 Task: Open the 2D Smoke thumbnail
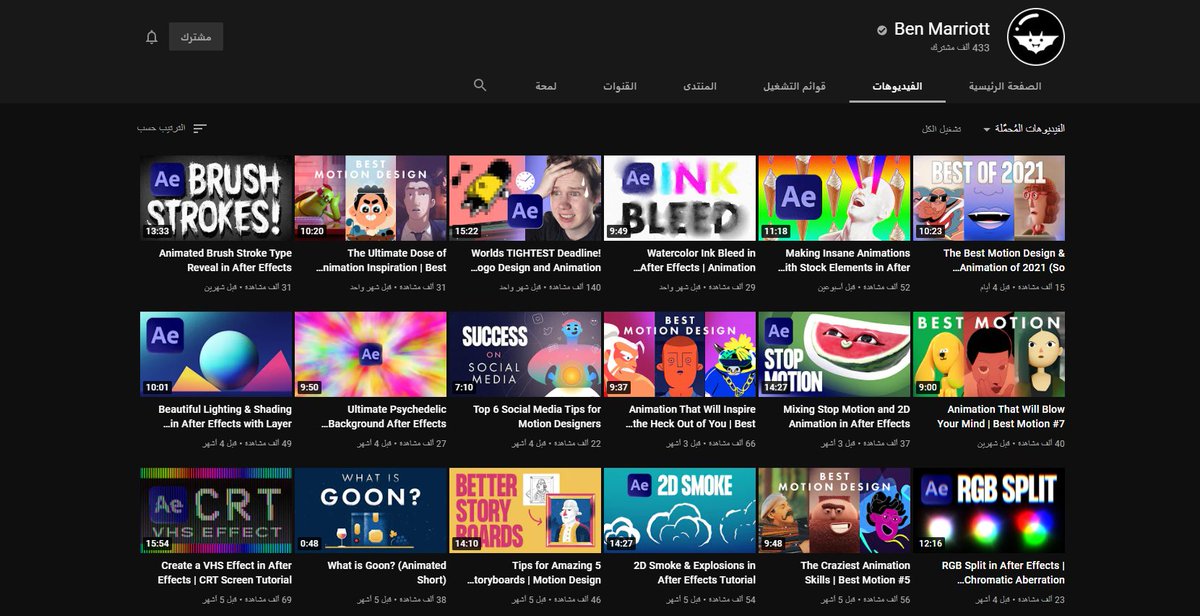tap(680, 510)
